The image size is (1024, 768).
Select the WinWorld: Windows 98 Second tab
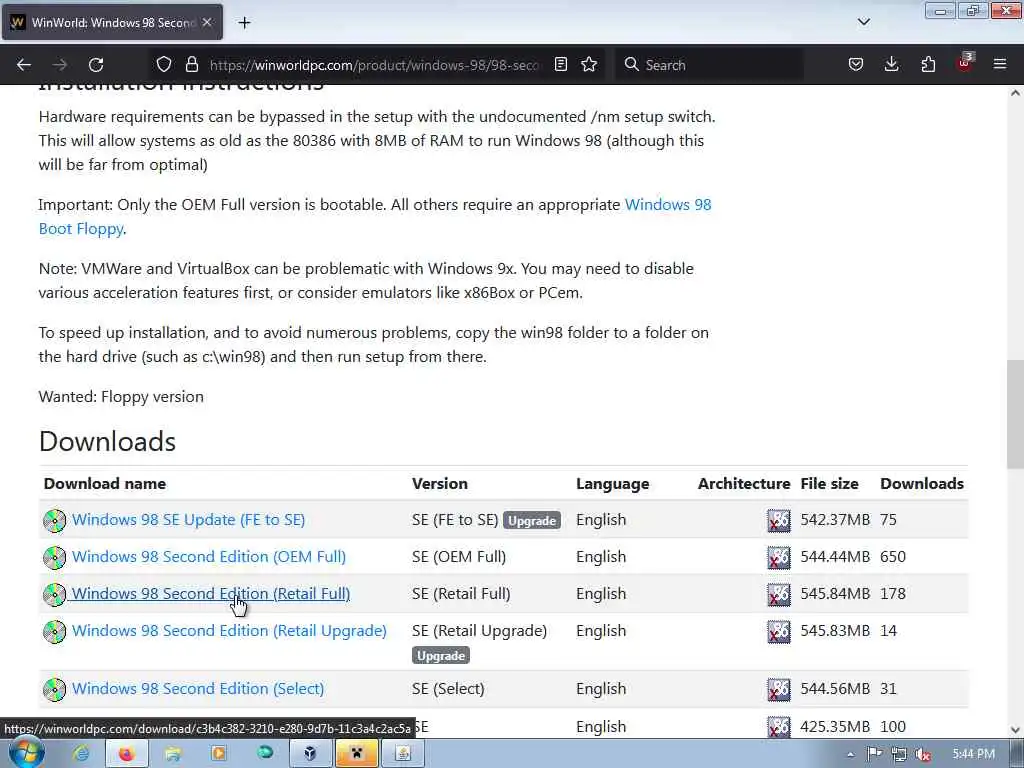click(x=112, y=22)
